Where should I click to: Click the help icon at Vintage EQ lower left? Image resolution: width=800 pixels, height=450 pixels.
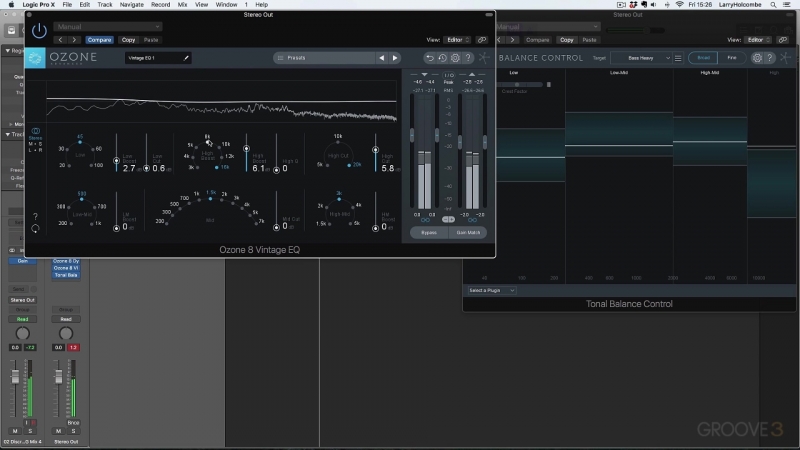35,216
